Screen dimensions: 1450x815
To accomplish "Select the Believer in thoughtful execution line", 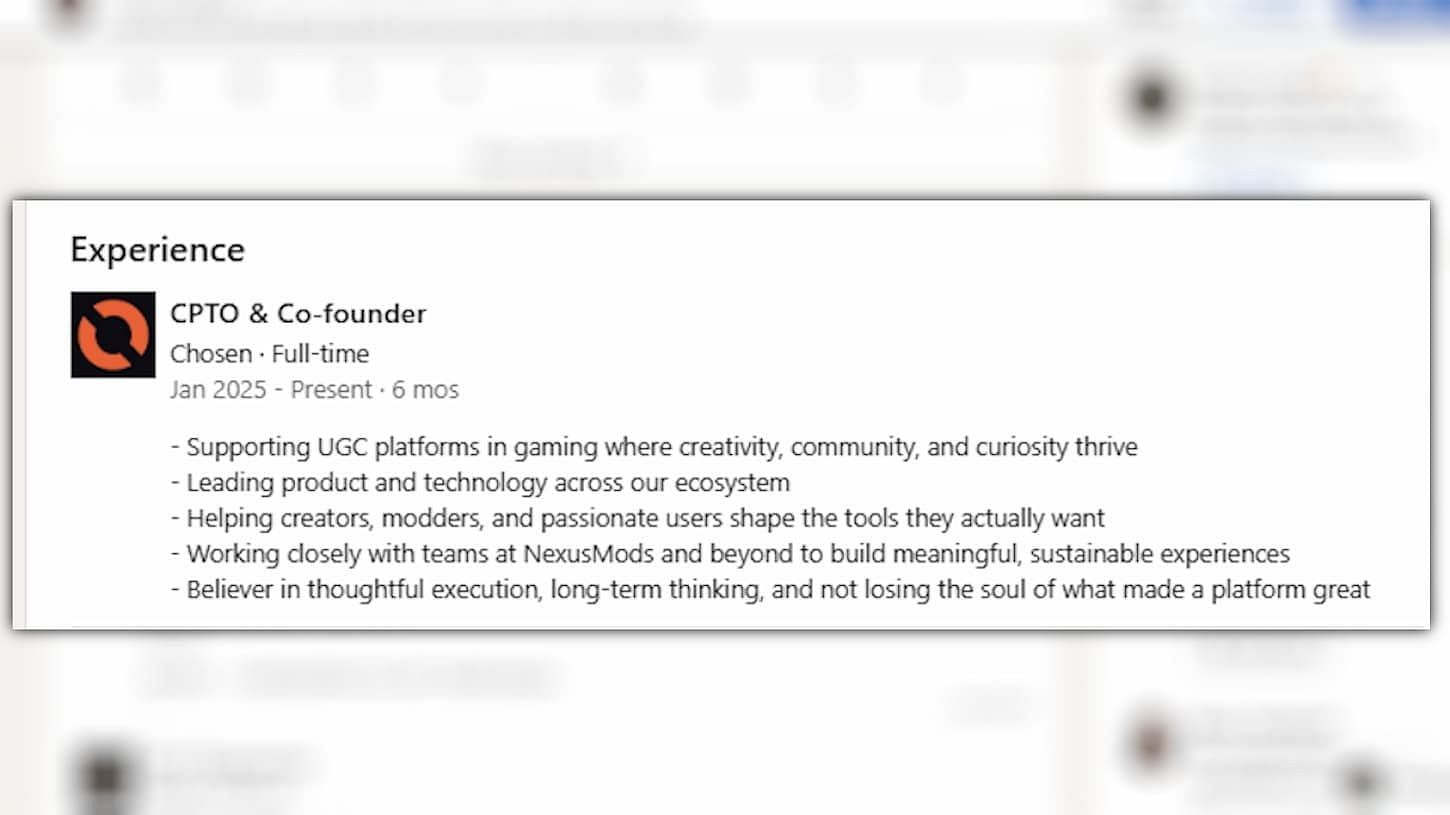I will point(776,590).
